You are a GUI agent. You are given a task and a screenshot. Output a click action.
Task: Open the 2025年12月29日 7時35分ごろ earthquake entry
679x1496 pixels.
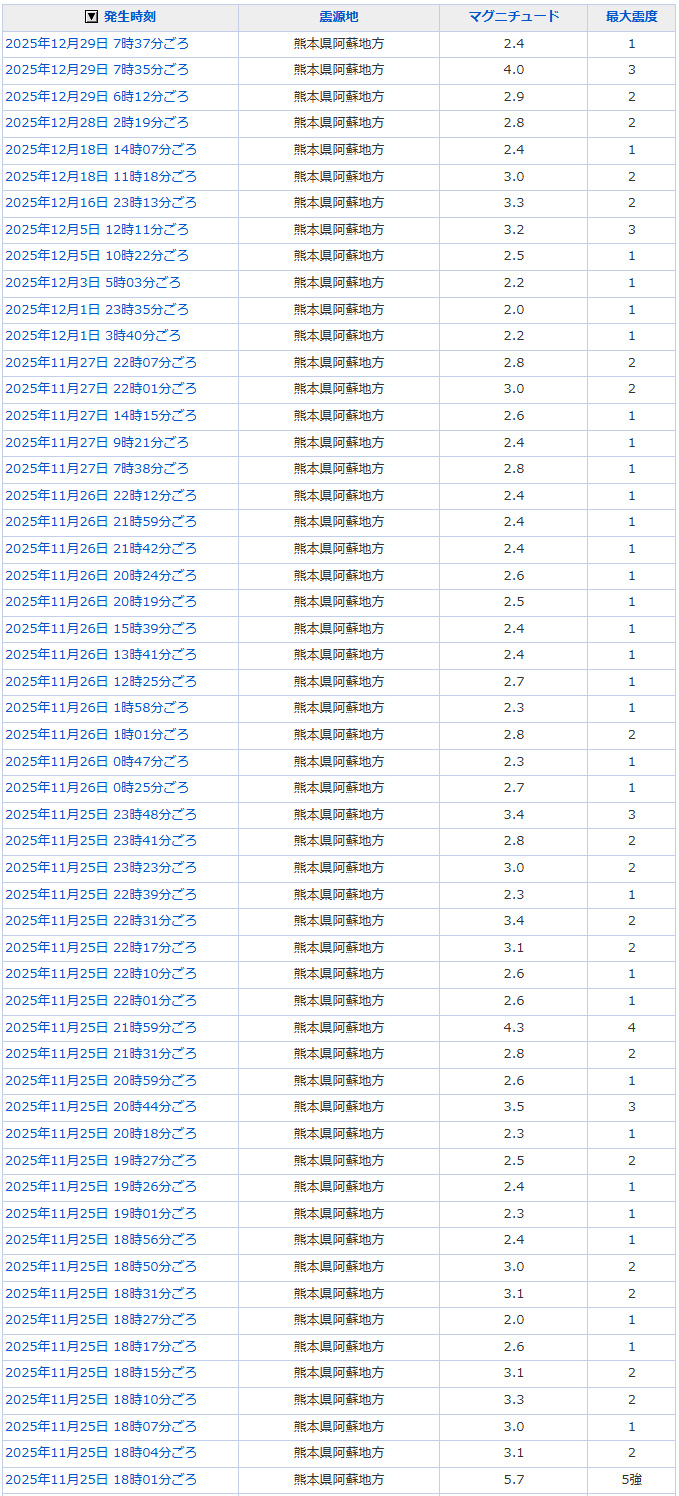[96, 70]
